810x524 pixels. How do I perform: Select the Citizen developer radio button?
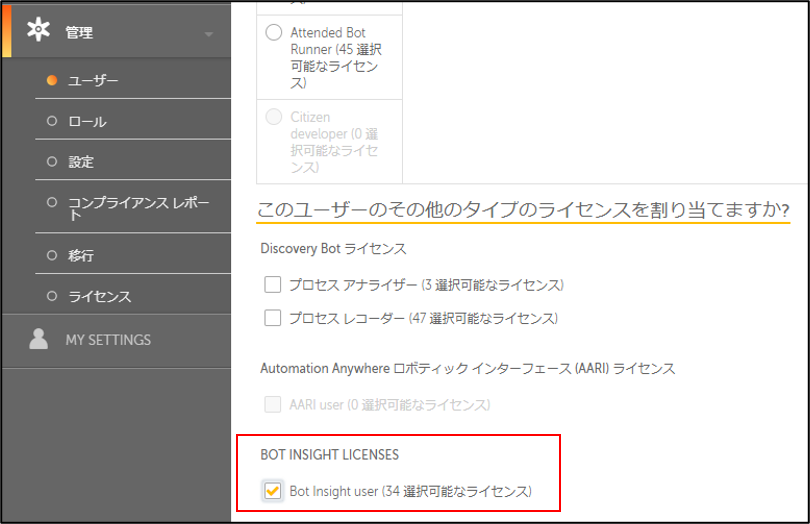click(274, 117)
